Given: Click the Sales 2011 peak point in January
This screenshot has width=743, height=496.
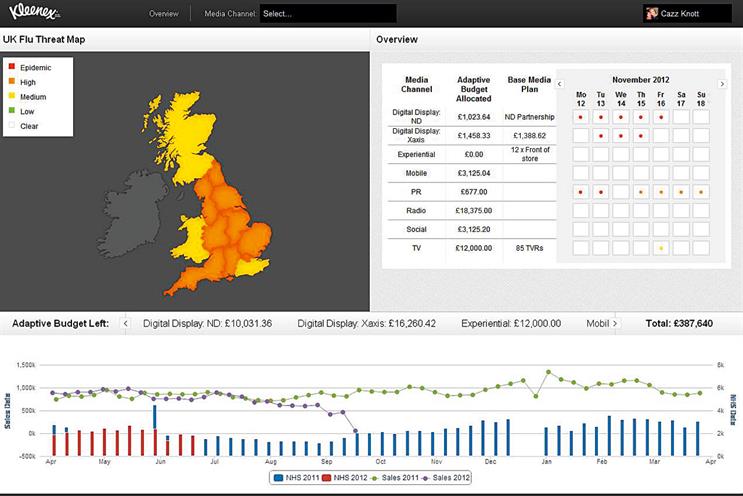Looking at the screenshot, I should click(549, 372).
